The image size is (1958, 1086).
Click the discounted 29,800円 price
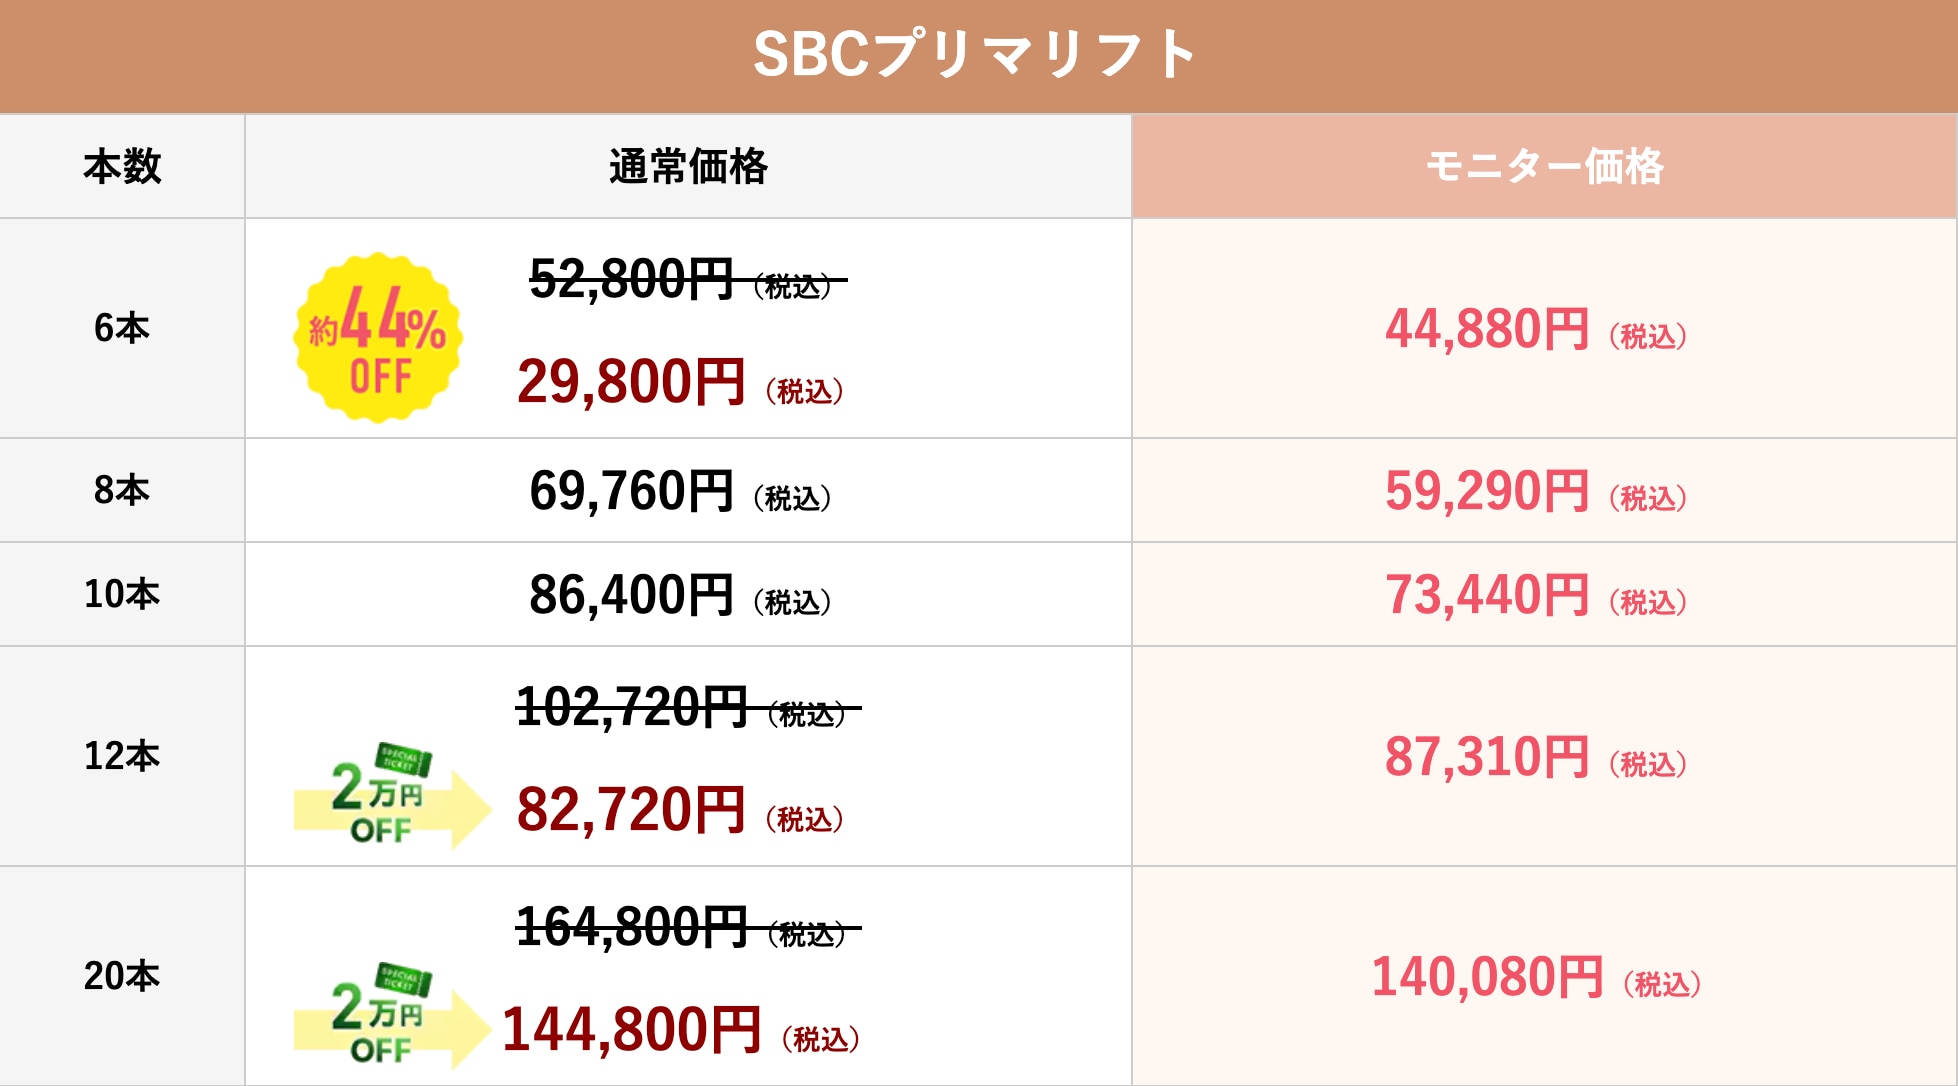pos(632,382)
